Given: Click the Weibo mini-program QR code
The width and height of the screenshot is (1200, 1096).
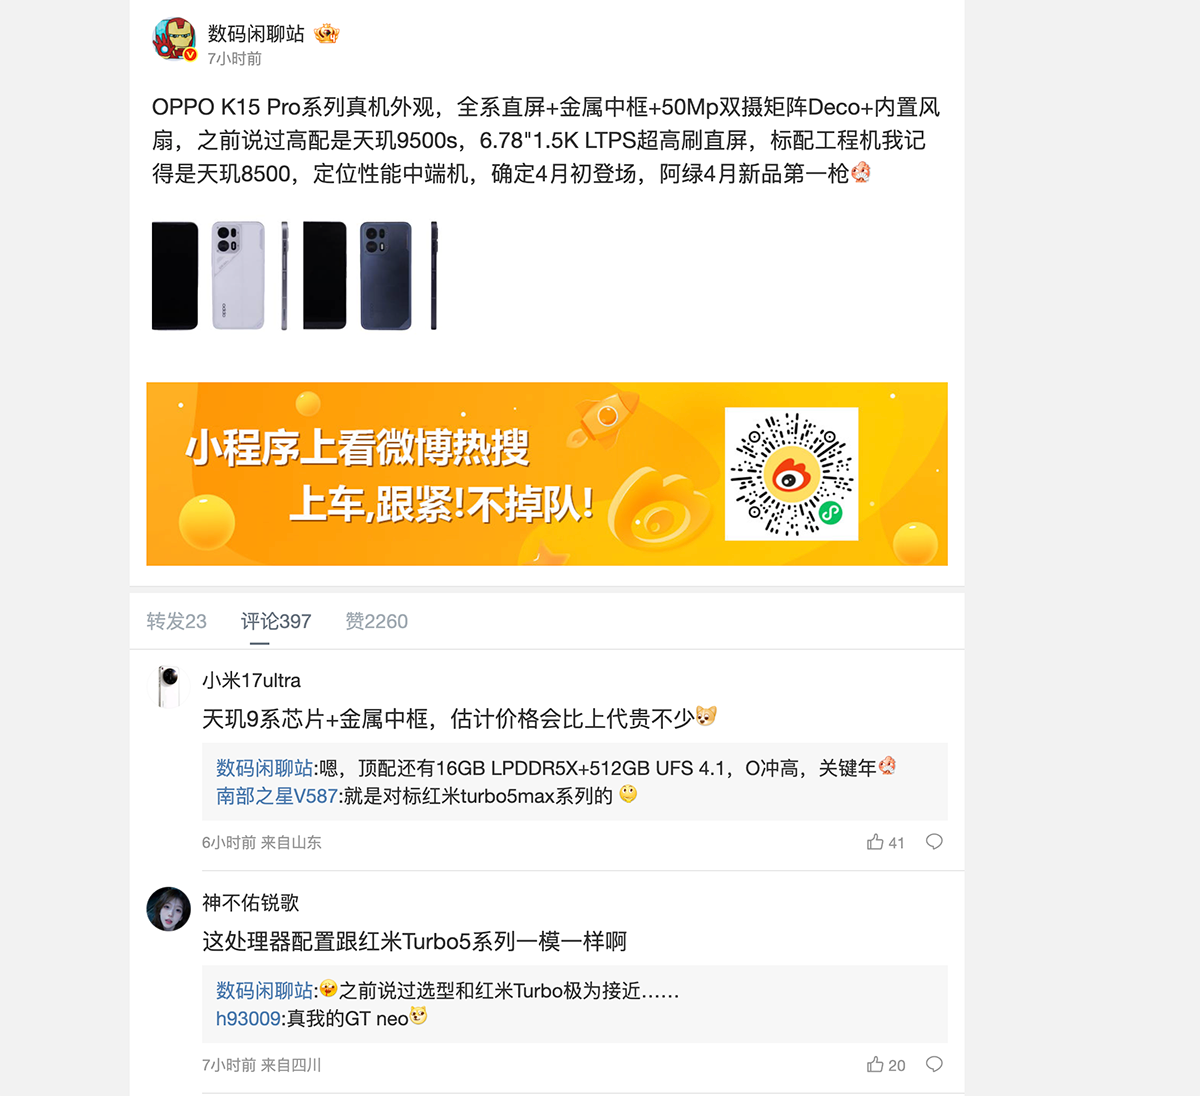Looking at the screenshot, I should [791, 474].
